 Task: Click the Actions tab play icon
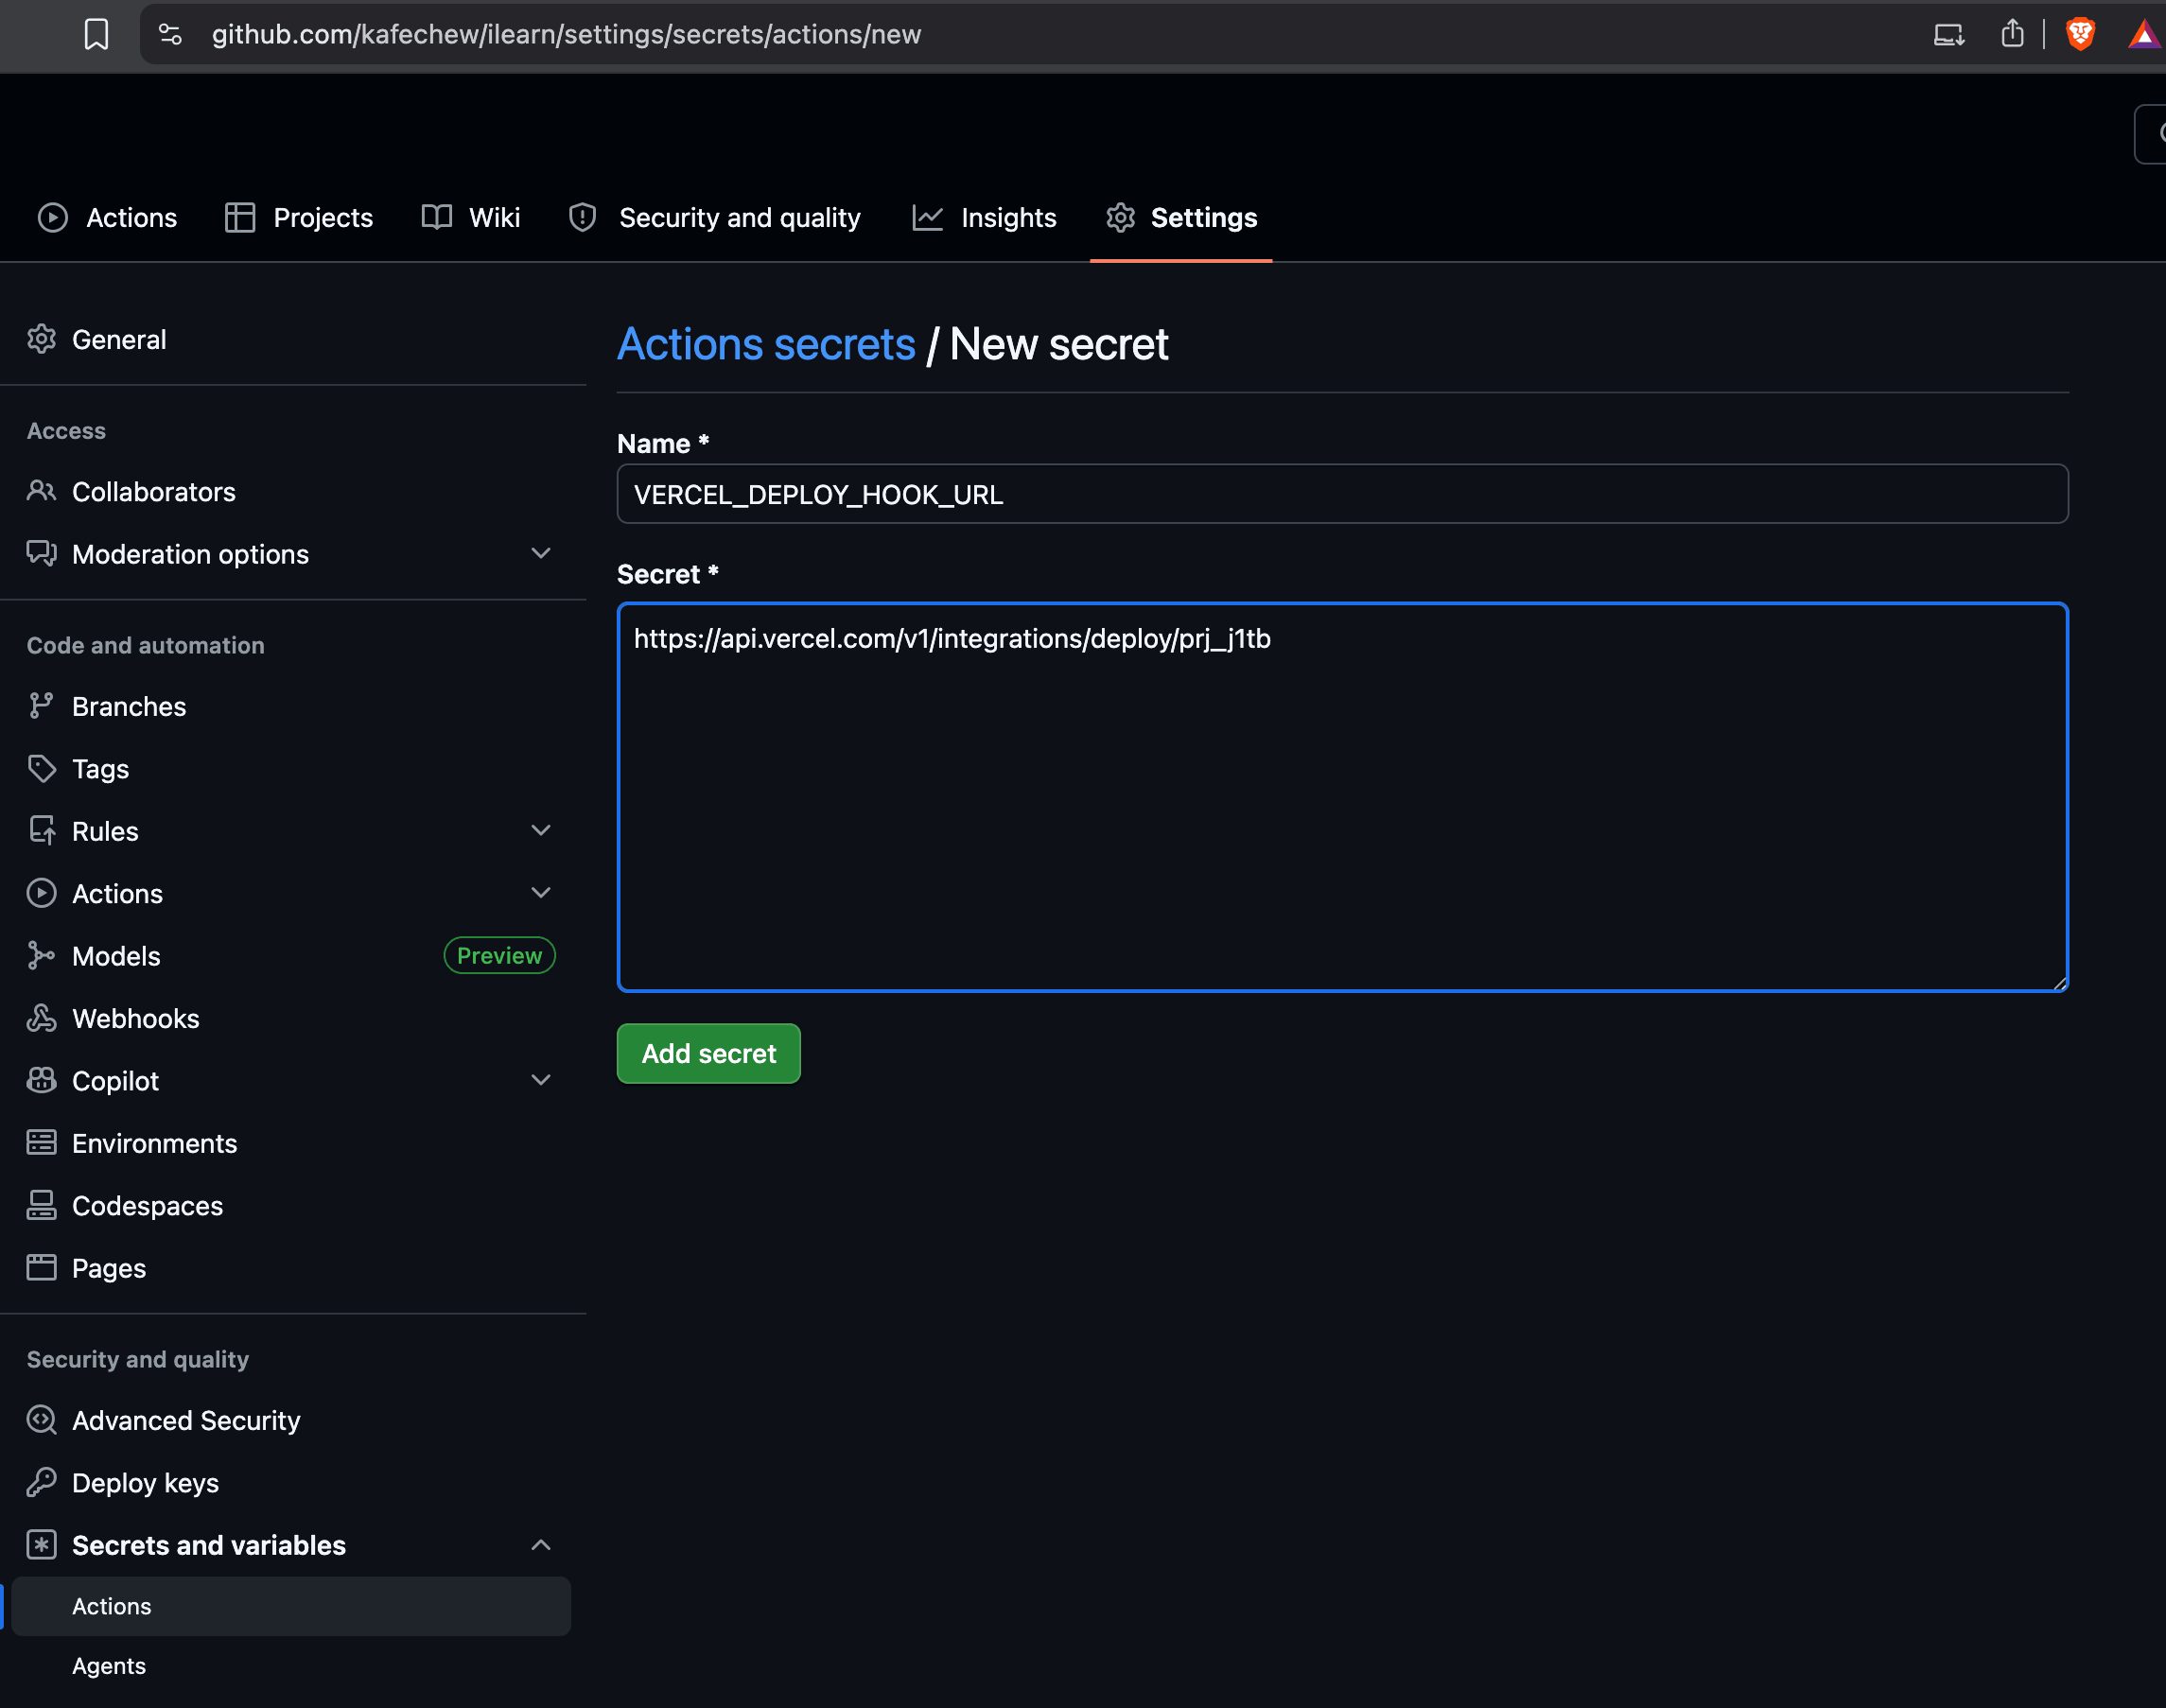tap(53, 217)
